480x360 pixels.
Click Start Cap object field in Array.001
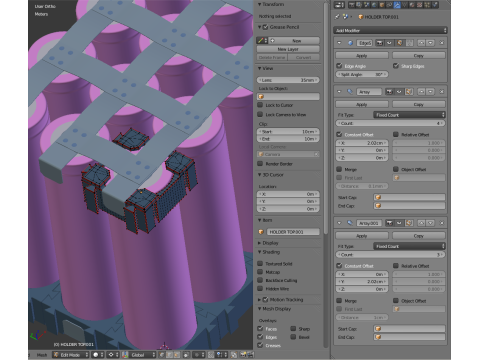409,329
